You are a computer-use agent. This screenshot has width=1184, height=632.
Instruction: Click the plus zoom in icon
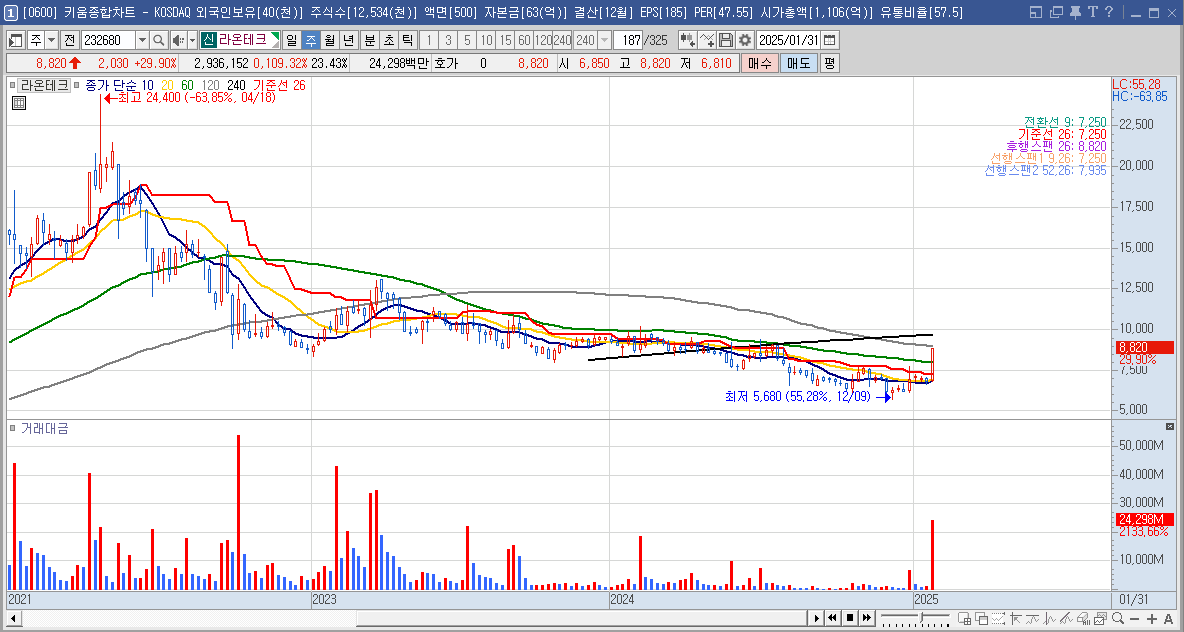pos(1152,619)
